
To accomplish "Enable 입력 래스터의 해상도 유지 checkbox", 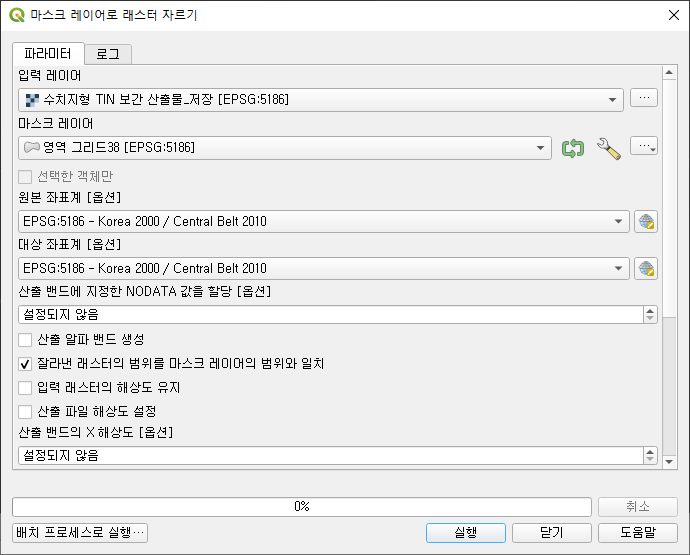I will click(25, 388).
